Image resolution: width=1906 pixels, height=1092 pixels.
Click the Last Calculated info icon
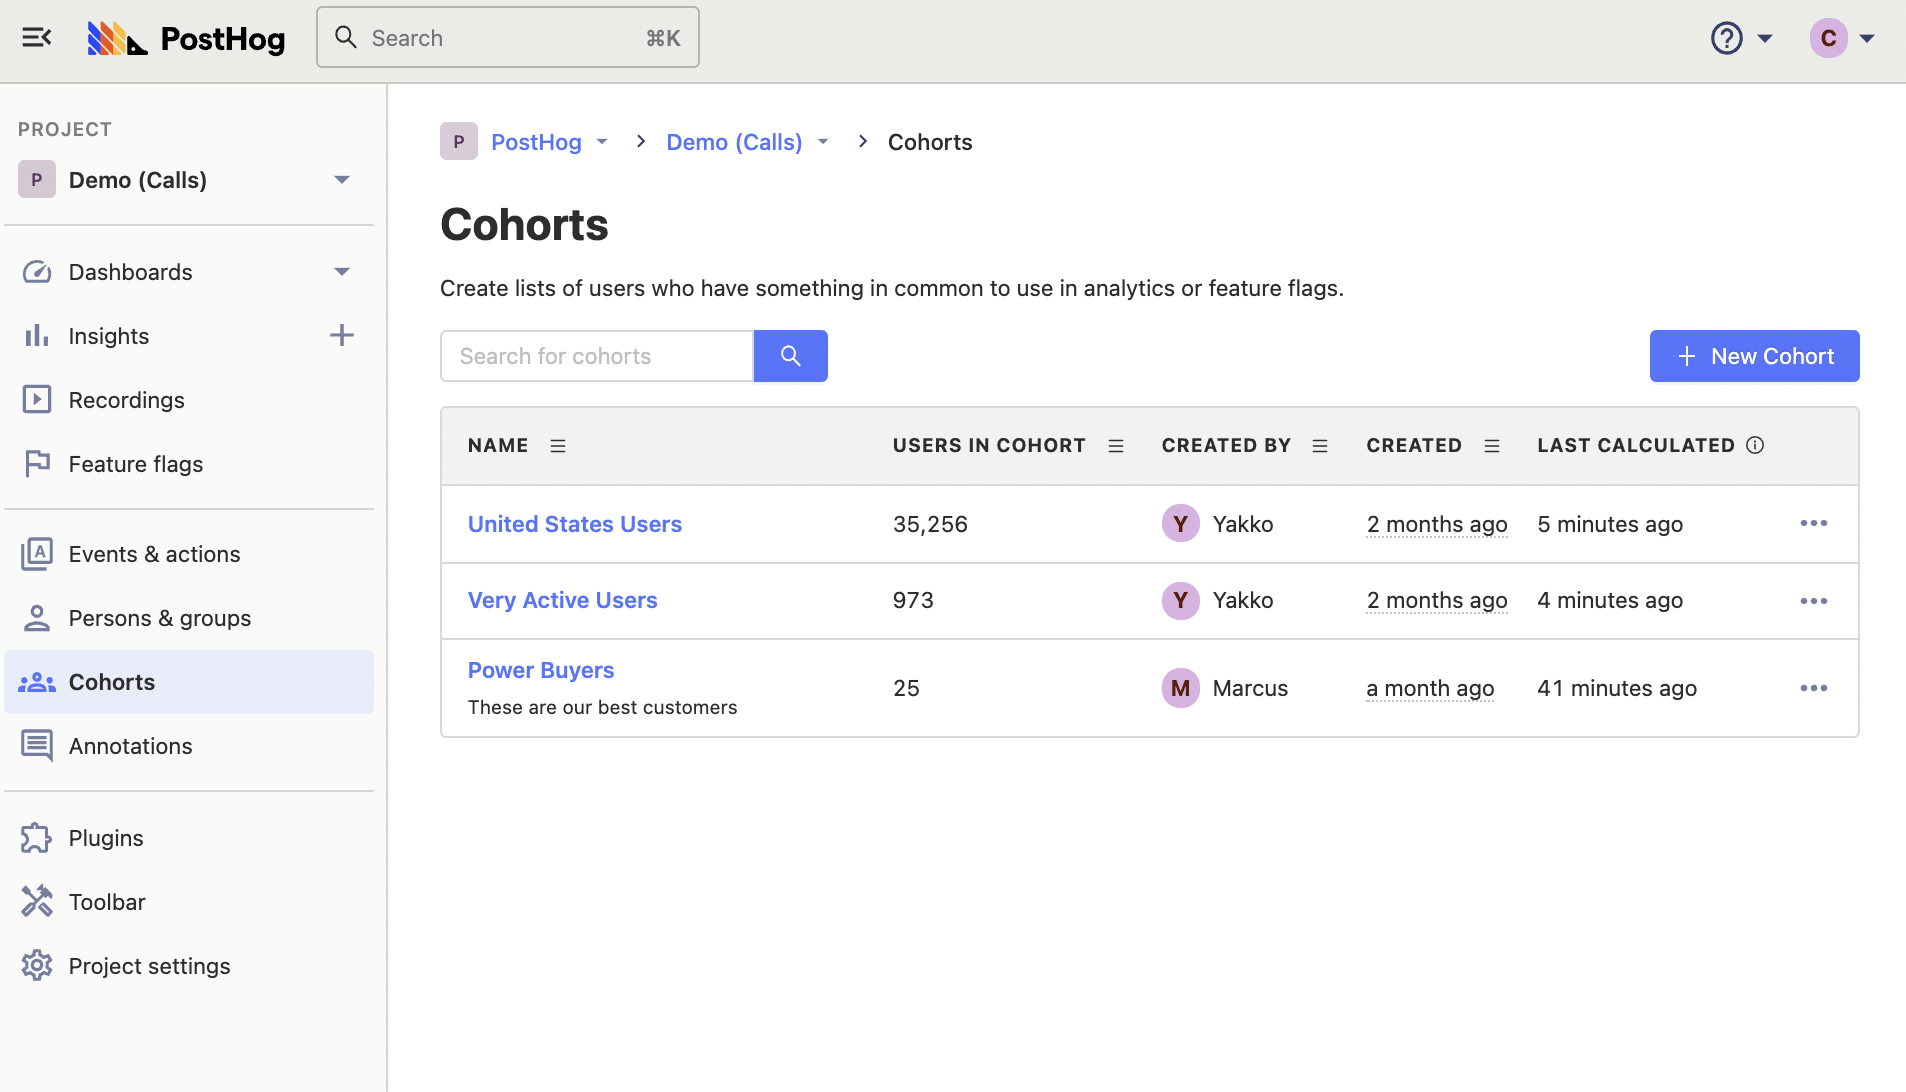point(1755,446)
